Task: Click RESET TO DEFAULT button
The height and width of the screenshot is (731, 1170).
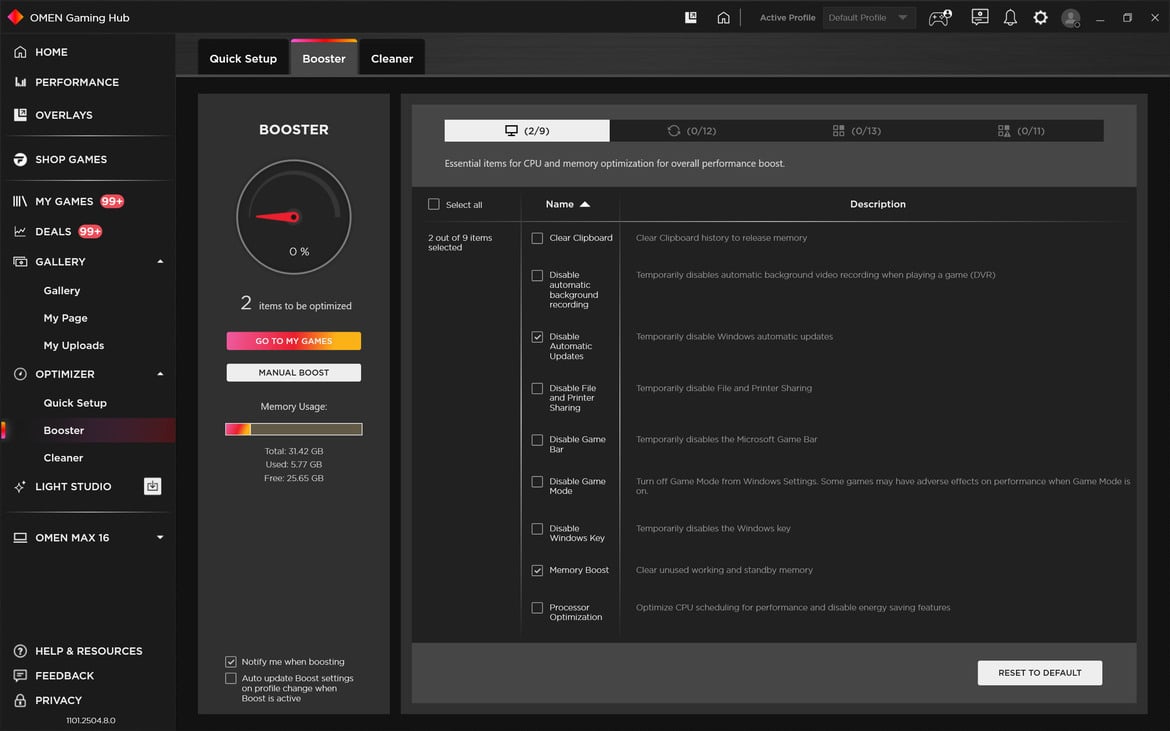Action: [x=1039, y=673]
